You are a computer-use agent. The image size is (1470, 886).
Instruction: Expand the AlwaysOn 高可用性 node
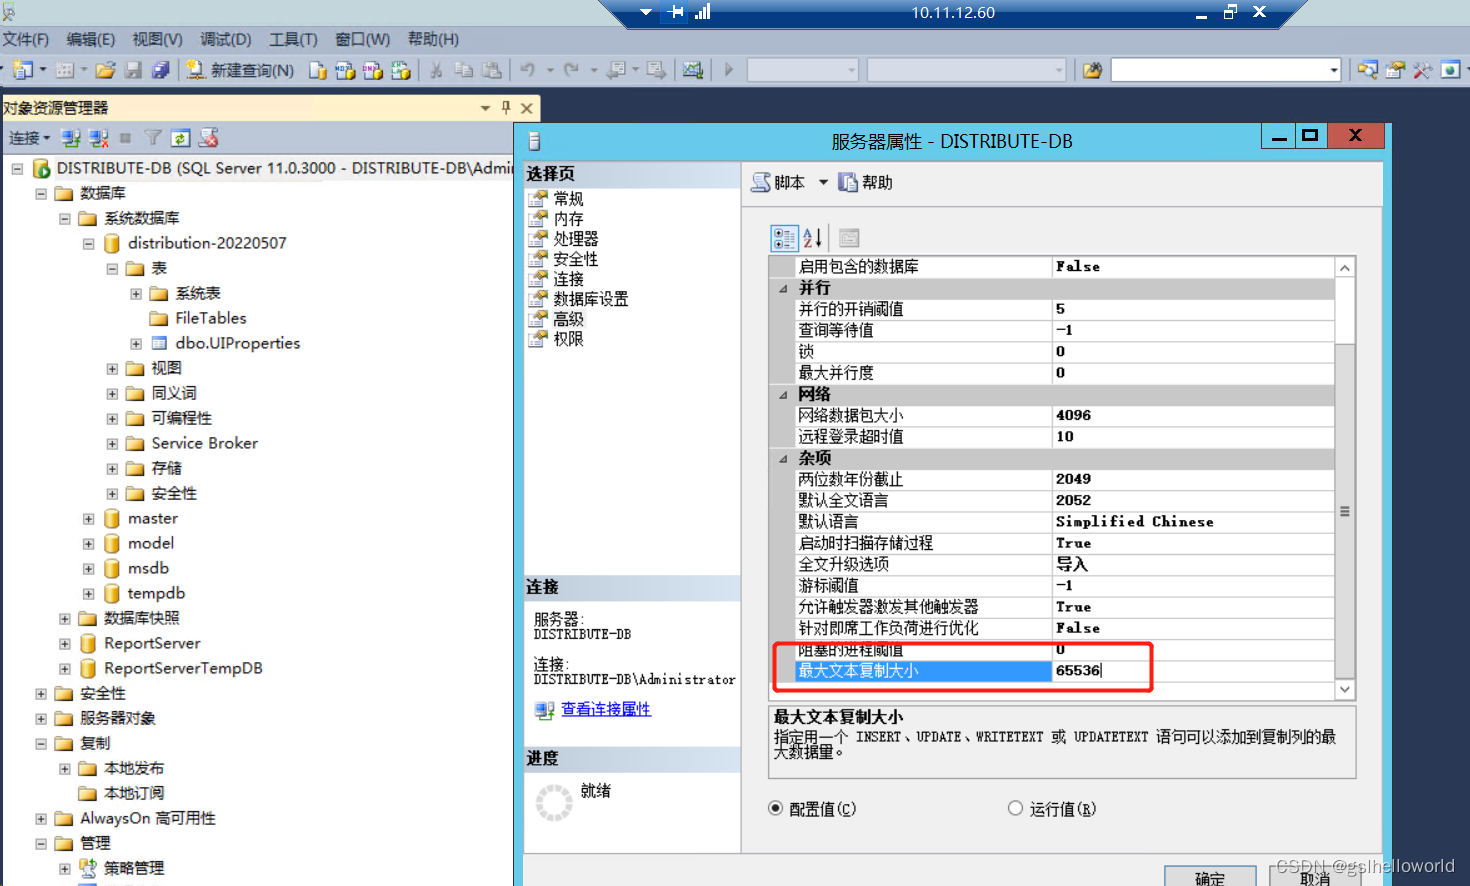[41, 818]
